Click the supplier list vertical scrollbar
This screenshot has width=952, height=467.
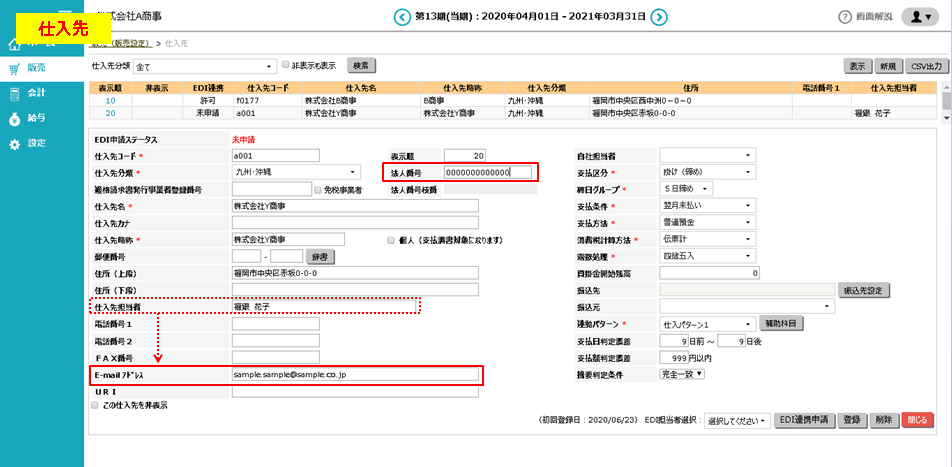click(946, 100)
